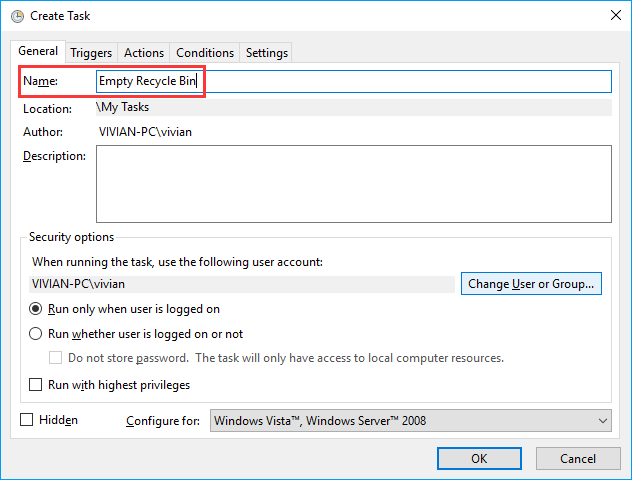The image size is (632, 480).
Task: Tick the Hidden checkbox
Action: [27, 420]
